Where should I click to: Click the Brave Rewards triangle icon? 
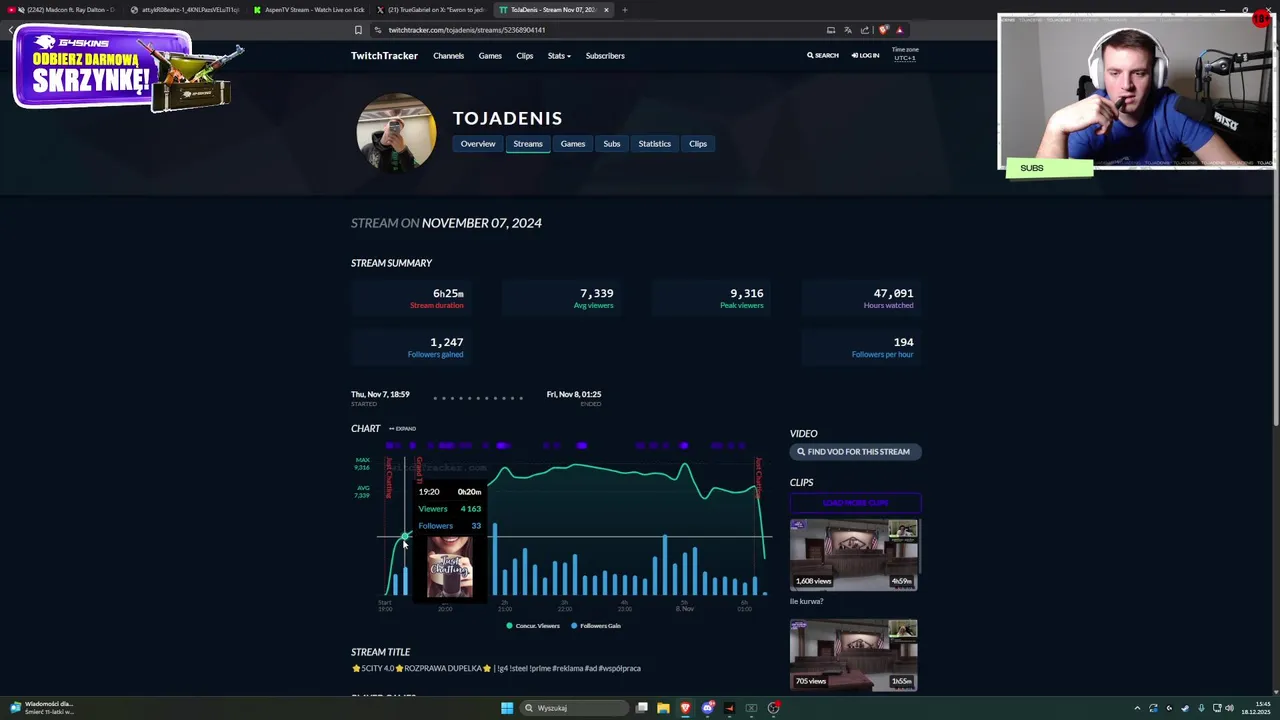pos(899,30)
